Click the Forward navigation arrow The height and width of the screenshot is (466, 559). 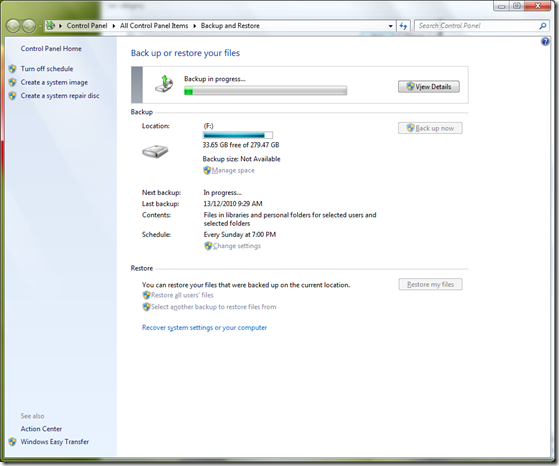29,26
